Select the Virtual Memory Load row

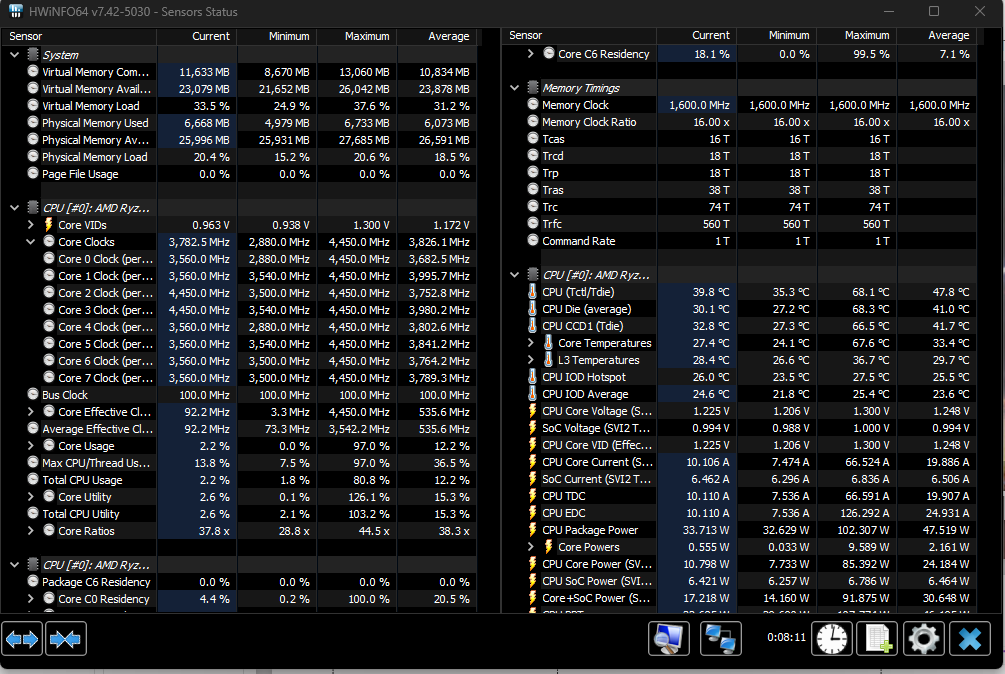pyautogui.click(x=239, y=106)
